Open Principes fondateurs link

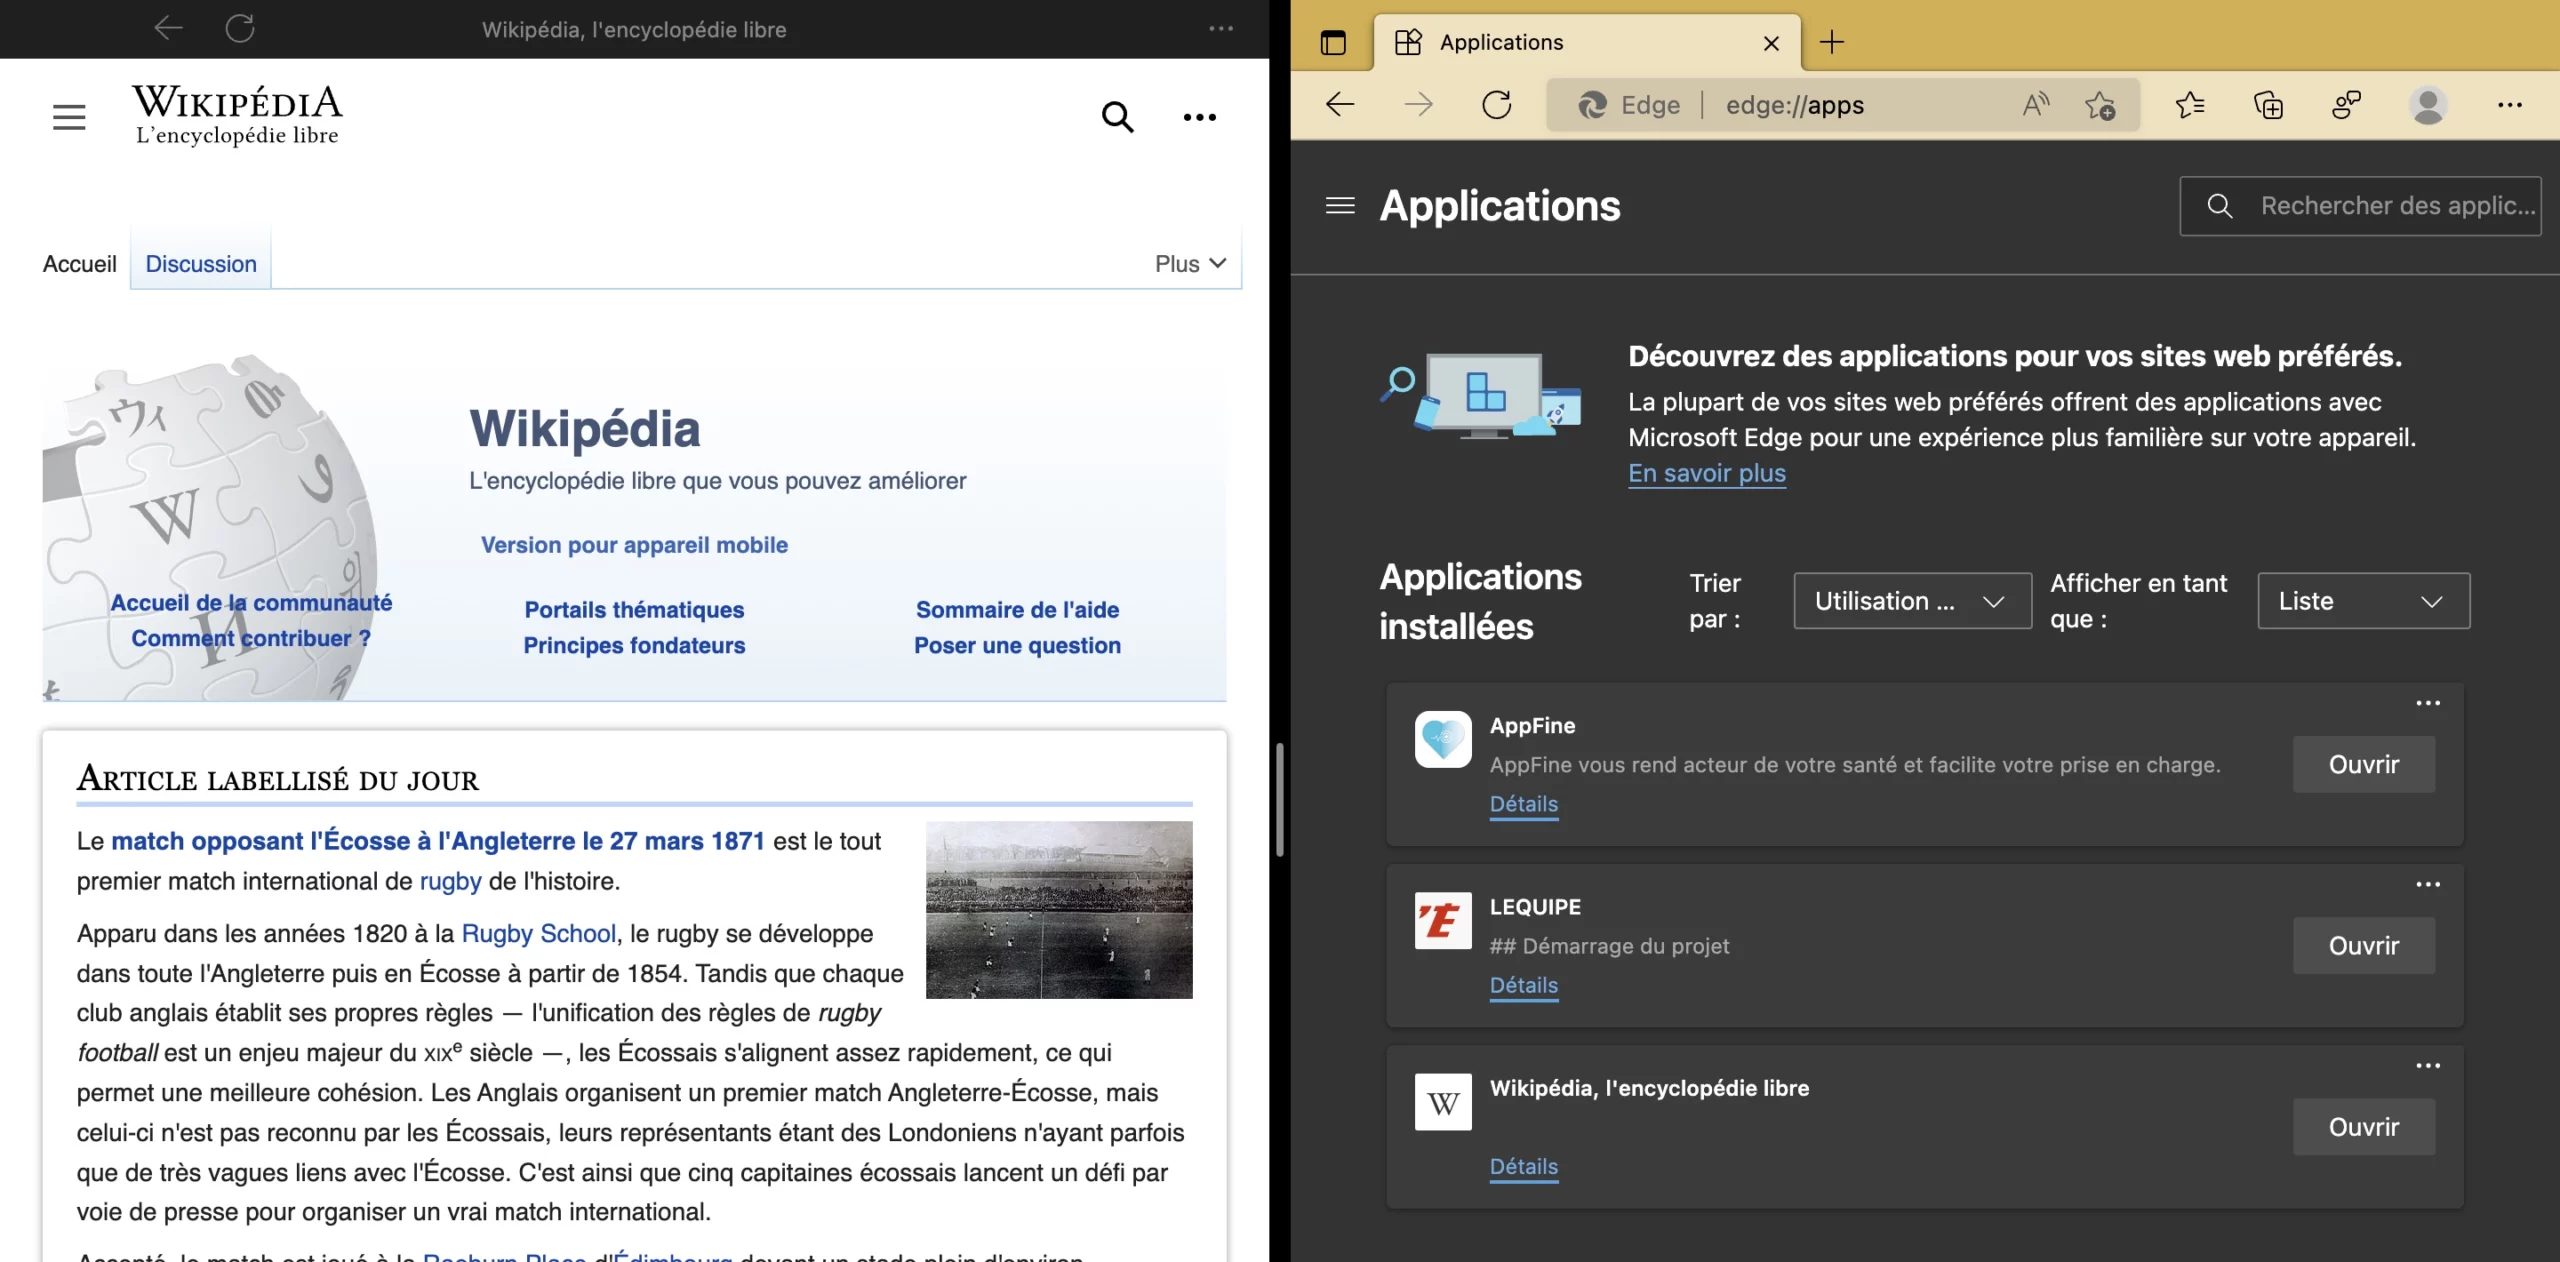coord(634,646)
